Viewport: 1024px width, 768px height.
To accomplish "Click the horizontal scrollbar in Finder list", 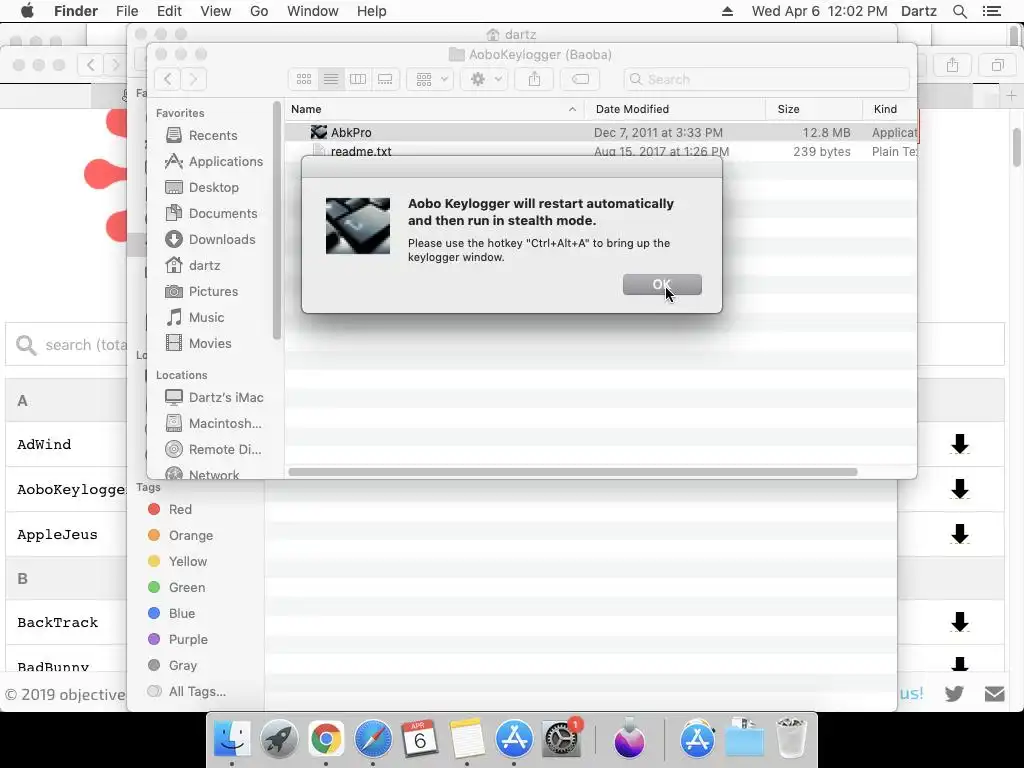I will click(x=573, y=472).
